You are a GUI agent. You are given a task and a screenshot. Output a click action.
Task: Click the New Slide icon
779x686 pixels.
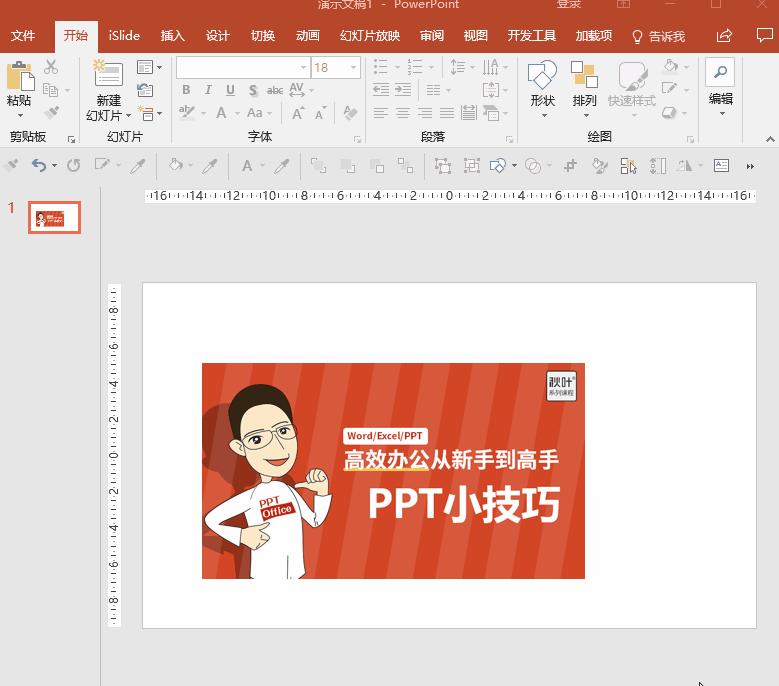coord(108,75)
